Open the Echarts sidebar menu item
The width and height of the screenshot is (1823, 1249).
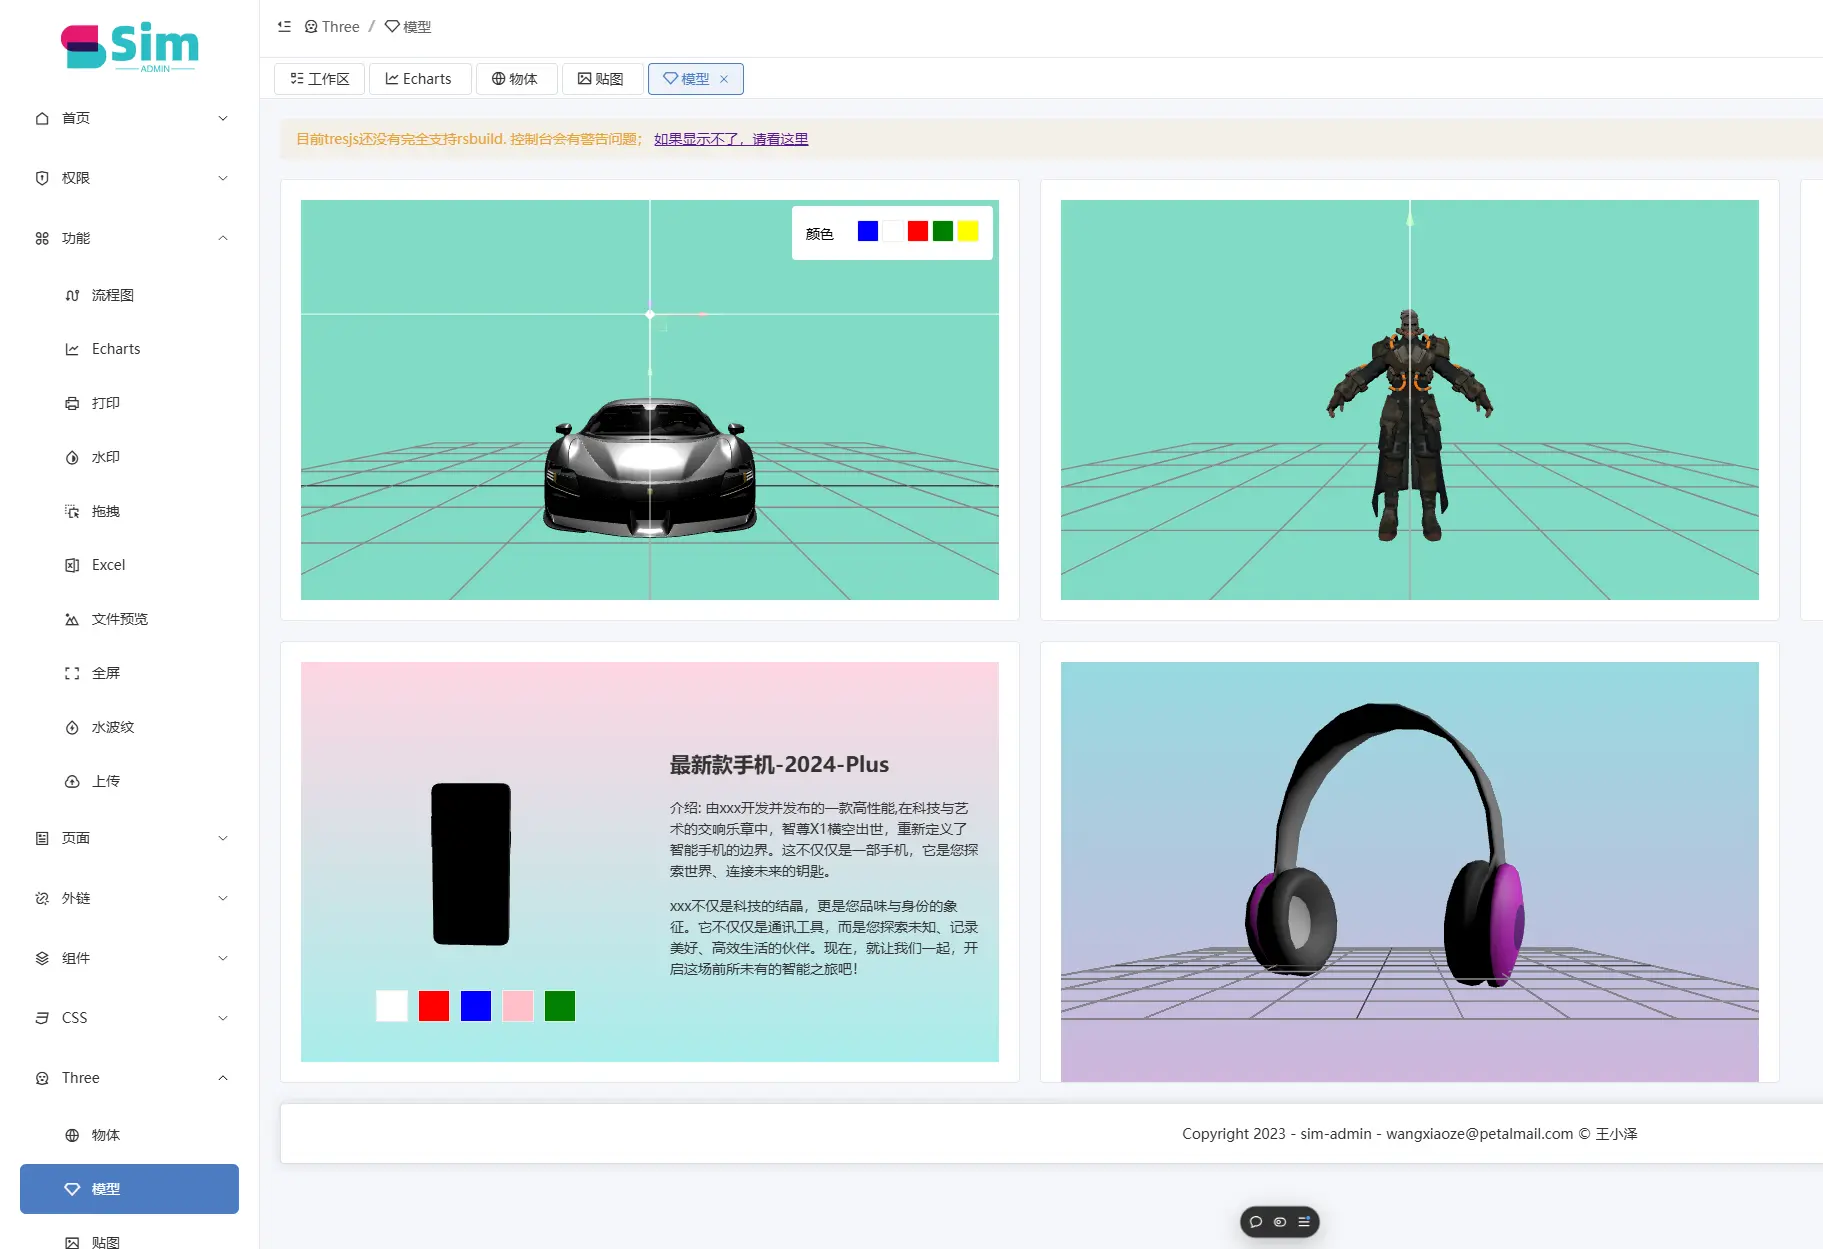tap(130, 349)
